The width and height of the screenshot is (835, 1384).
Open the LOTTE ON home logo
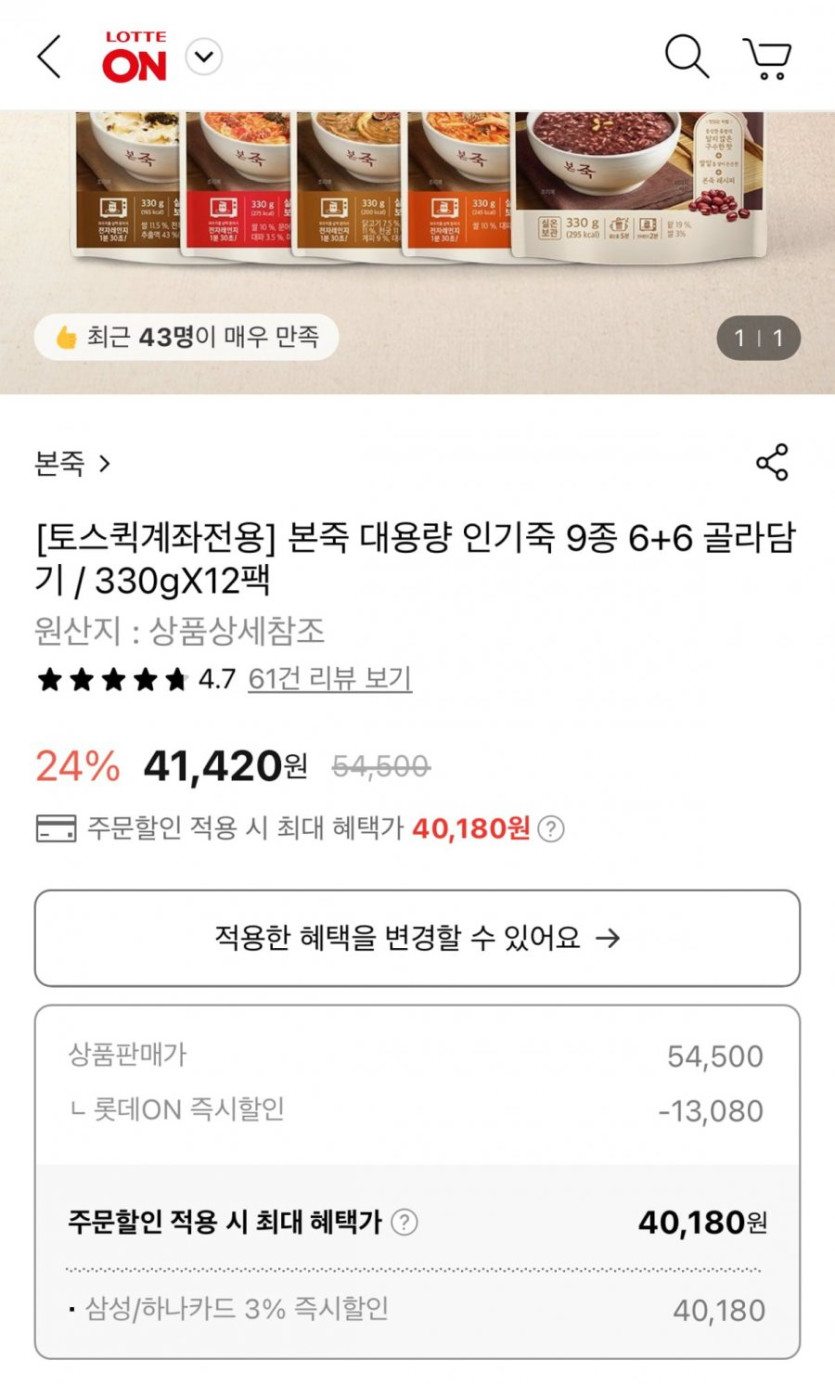click(x=134, y=57)
